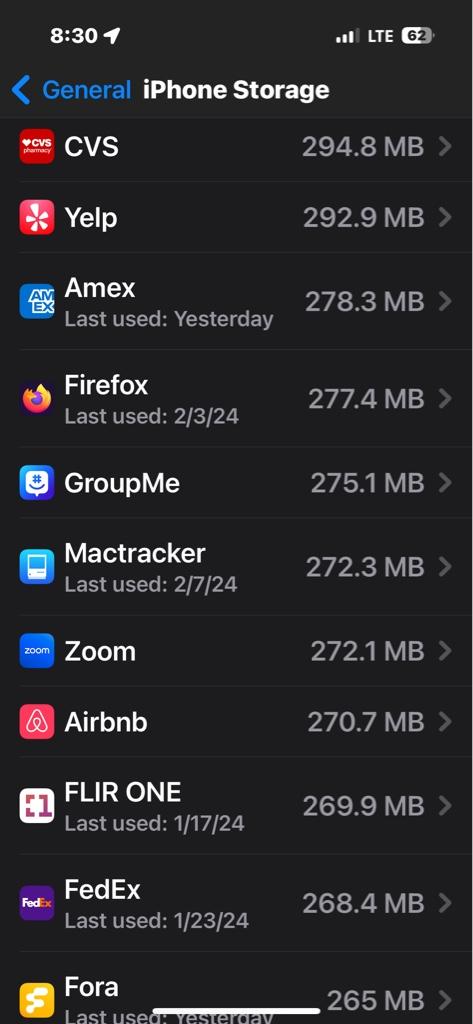The height and width of the screenshot is (1024, 473).
Task: Open the chevron next to 277.4 MB
Action: pyautogui.click(x=446, y=398)
